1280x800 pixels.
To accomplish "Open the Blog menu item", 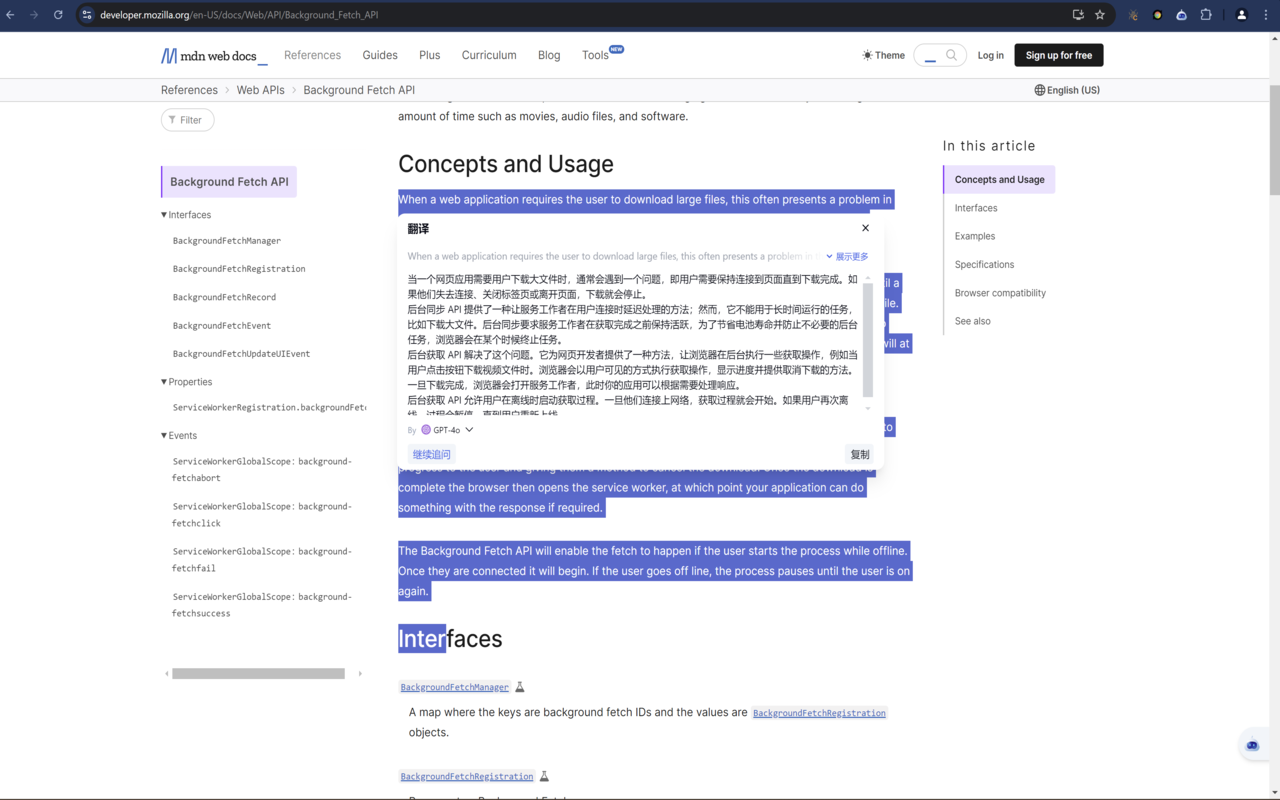I will coord(549,55).
